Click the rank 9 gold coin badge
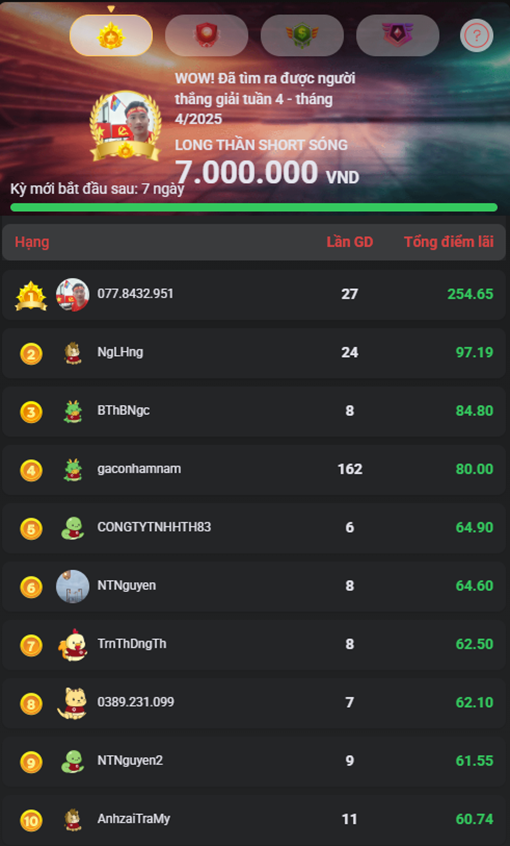 31,761
